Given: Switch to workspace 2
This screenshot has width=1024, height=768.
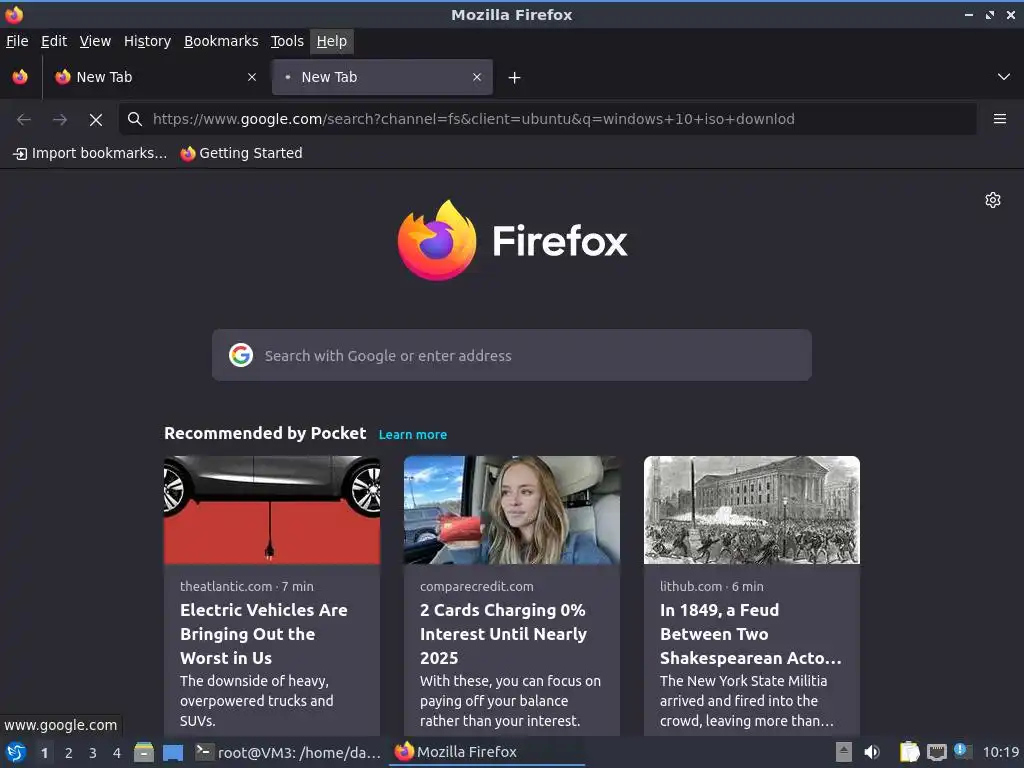Looking at the screenshot, I should [69, 753].
